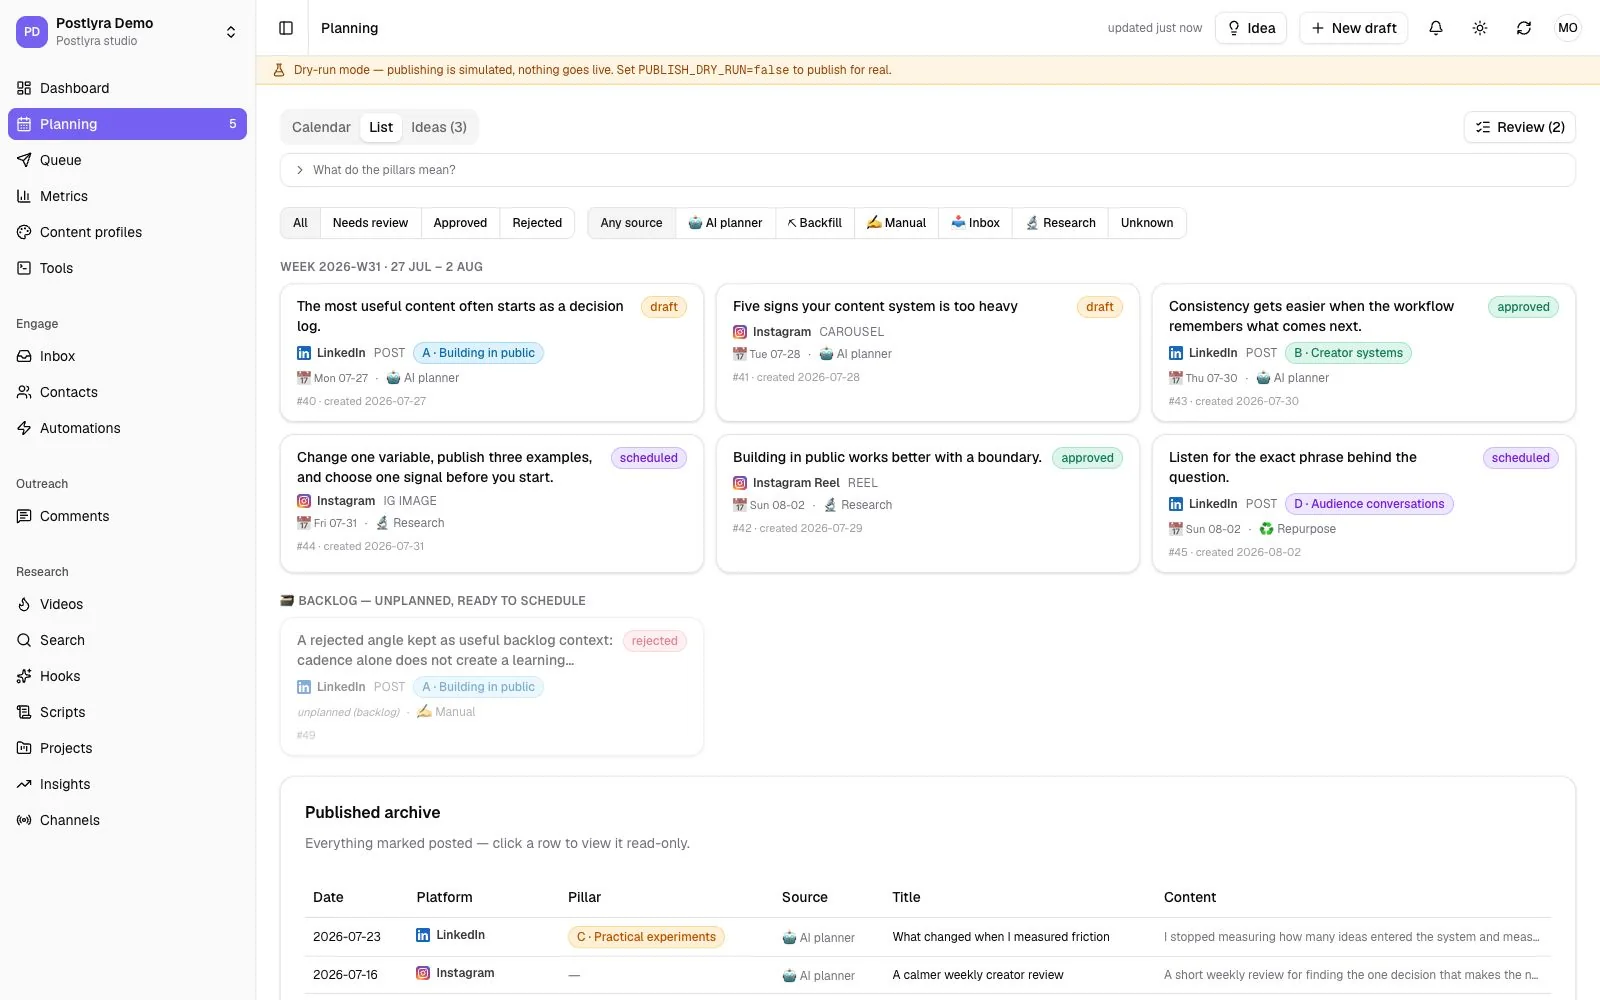This screenshot has width=1600, height=1000.
Task: Click 'D · Audience conversations' pillar tag
Action: pyautogui.click(x=1369, y=504)
